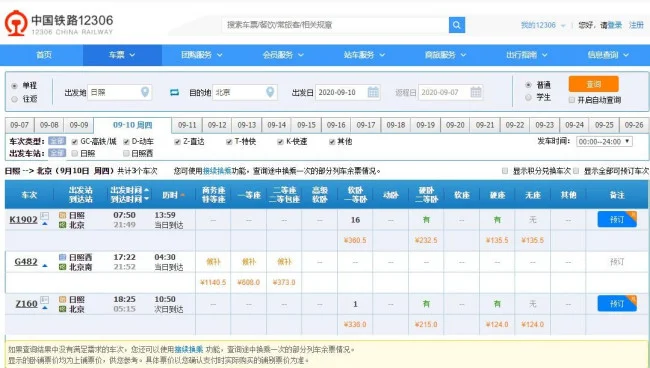Screen dimensions: 650x368
Task: Click the 出发地 departure station field
Action: pyautogui.click(x=120, y=92)
